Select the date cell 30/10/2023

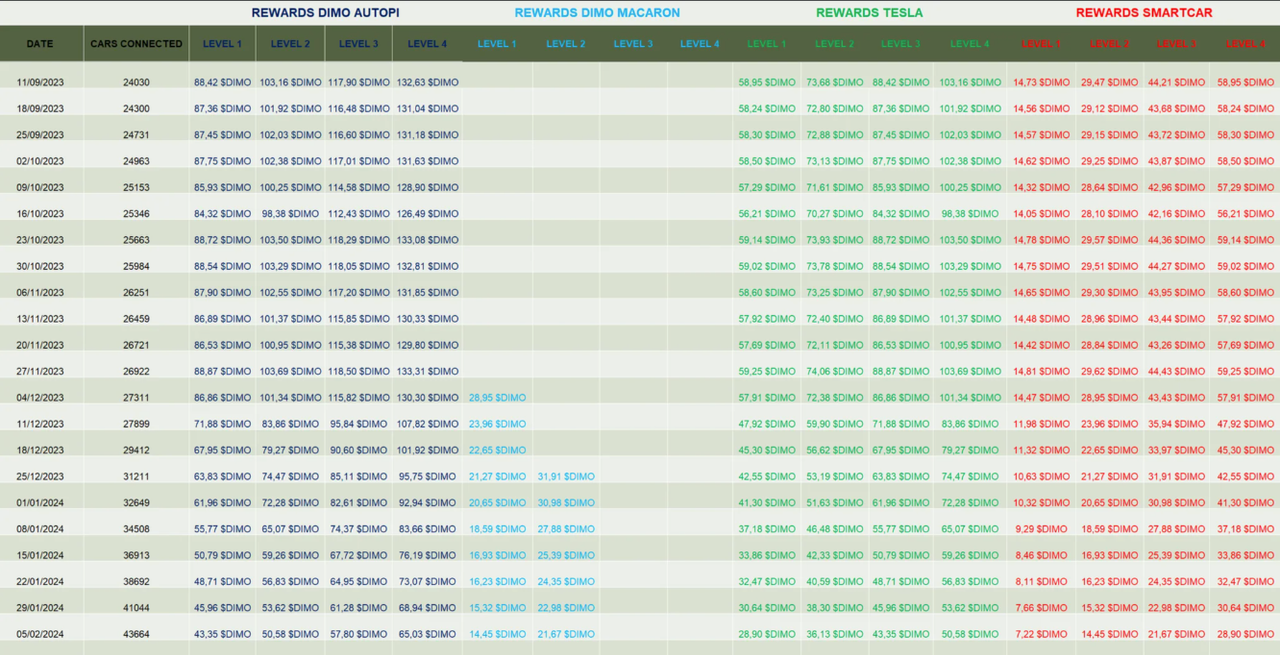(40, 266)
